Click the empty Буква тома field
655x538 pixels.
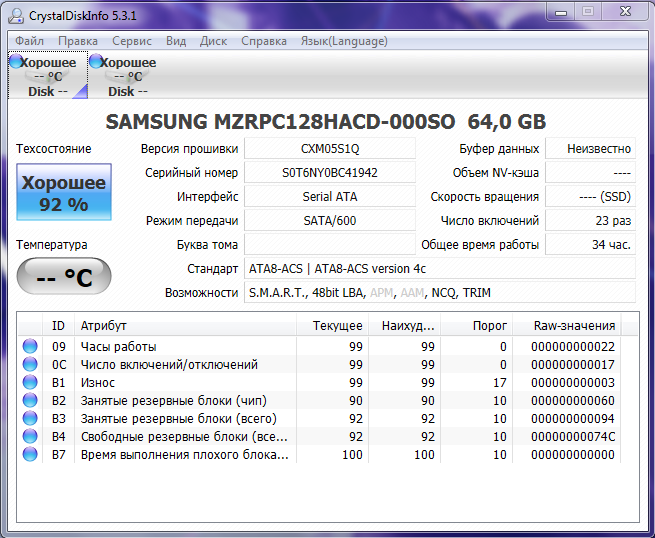point(330,245)
